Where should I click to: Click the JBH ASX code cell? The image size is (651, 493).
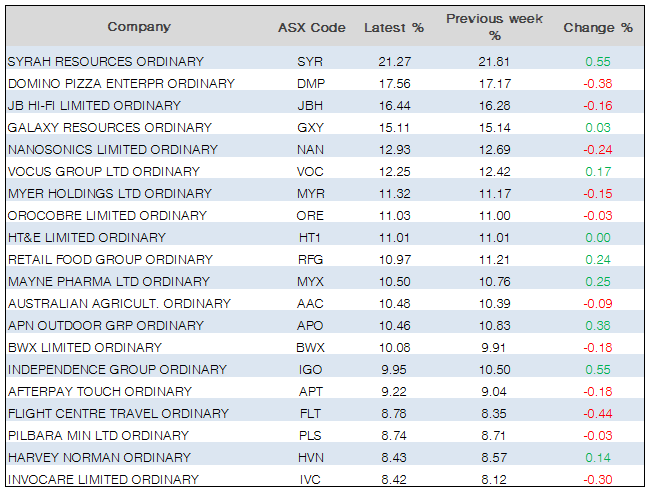(x=310, y=106)
